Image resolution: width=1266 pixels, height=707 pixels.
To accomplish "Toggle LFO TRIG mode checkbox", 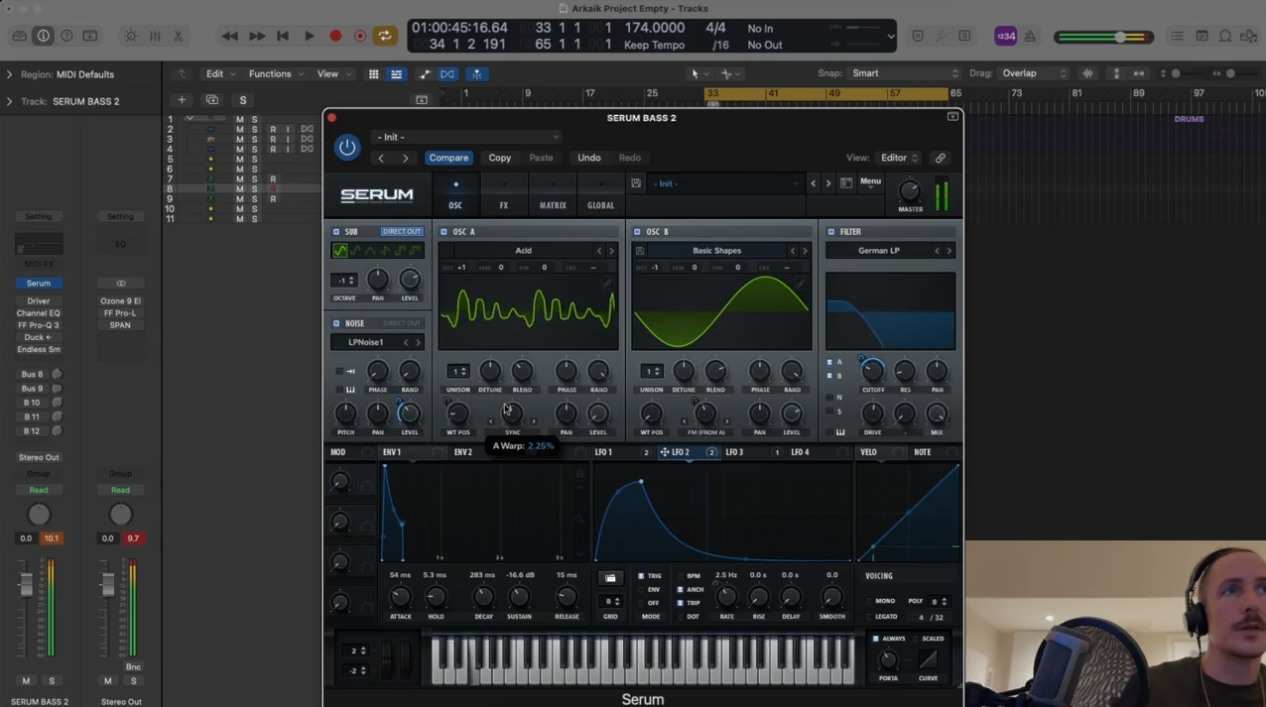I will 641,576.
